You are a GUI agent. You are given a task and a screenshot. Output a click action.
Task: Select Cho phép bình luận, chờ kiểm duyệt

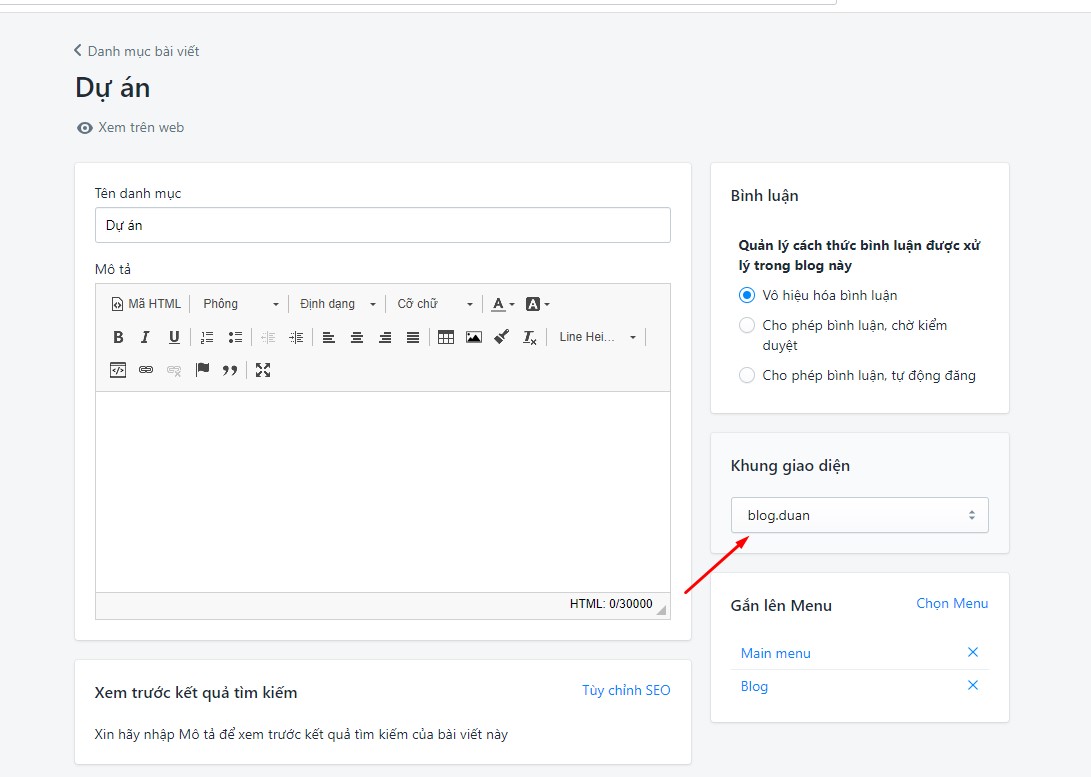747,325
